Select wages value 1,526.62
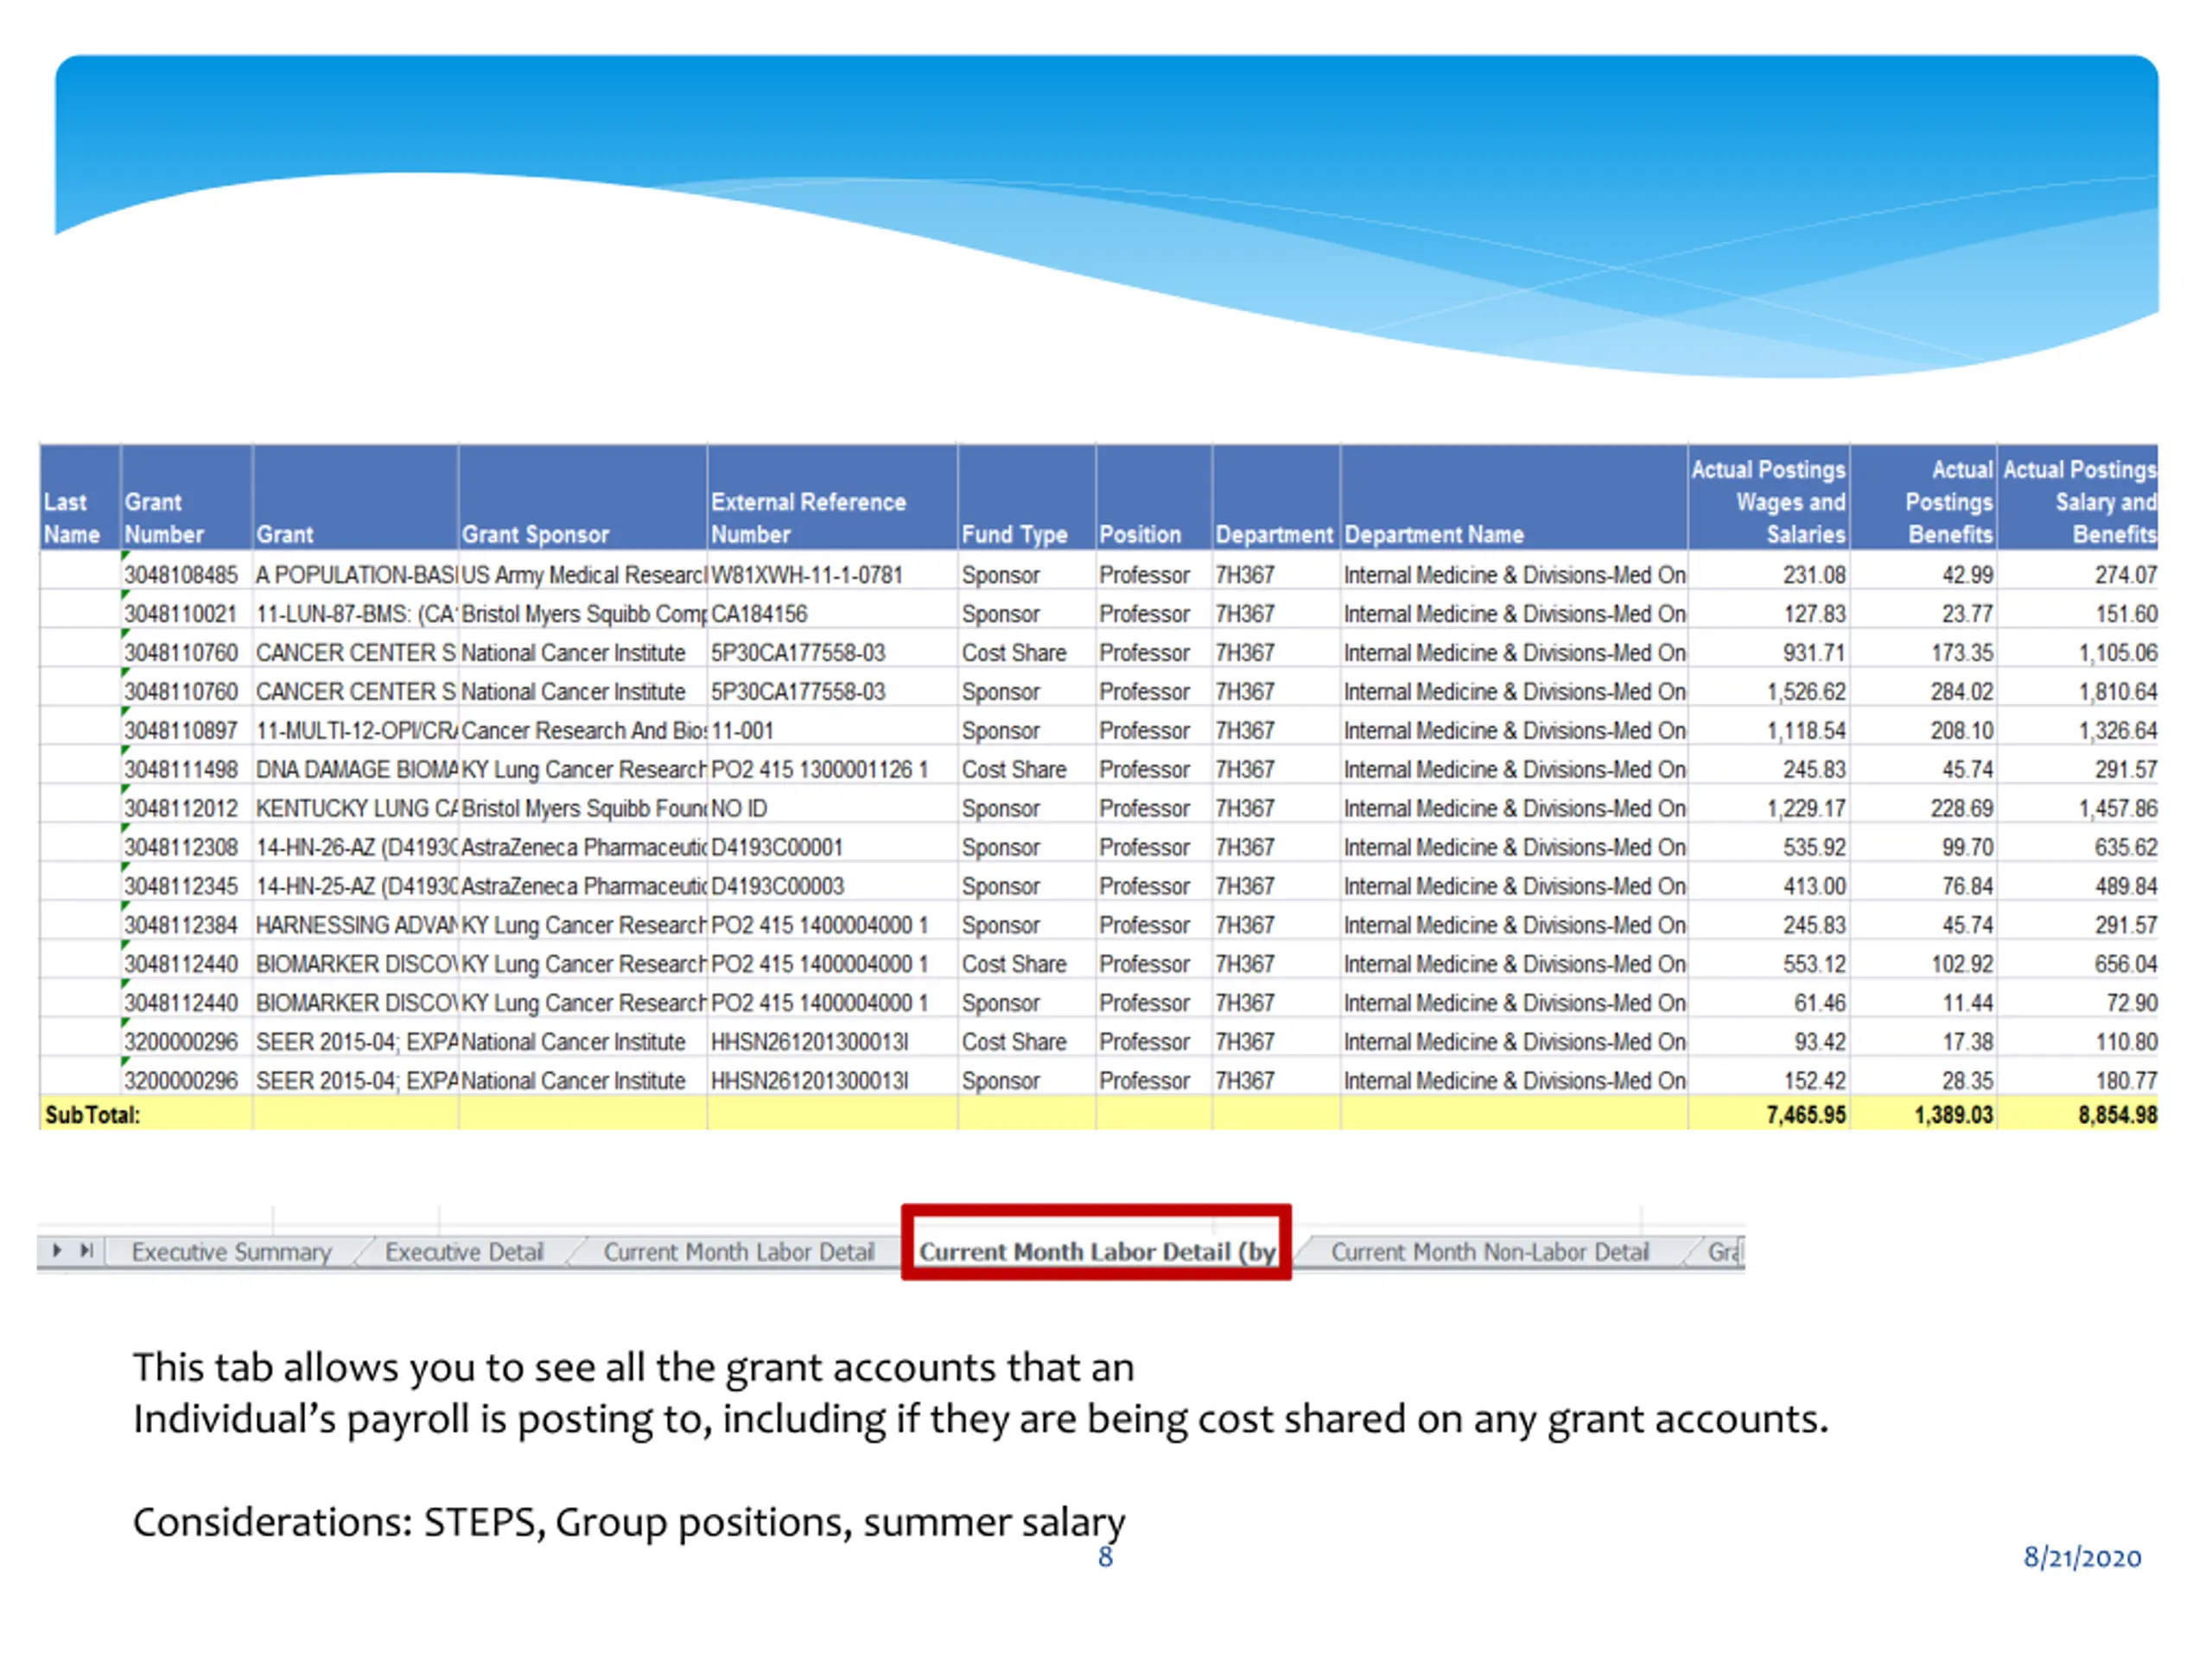This screenshot has width=2212, height=1659. [1806, 692]
